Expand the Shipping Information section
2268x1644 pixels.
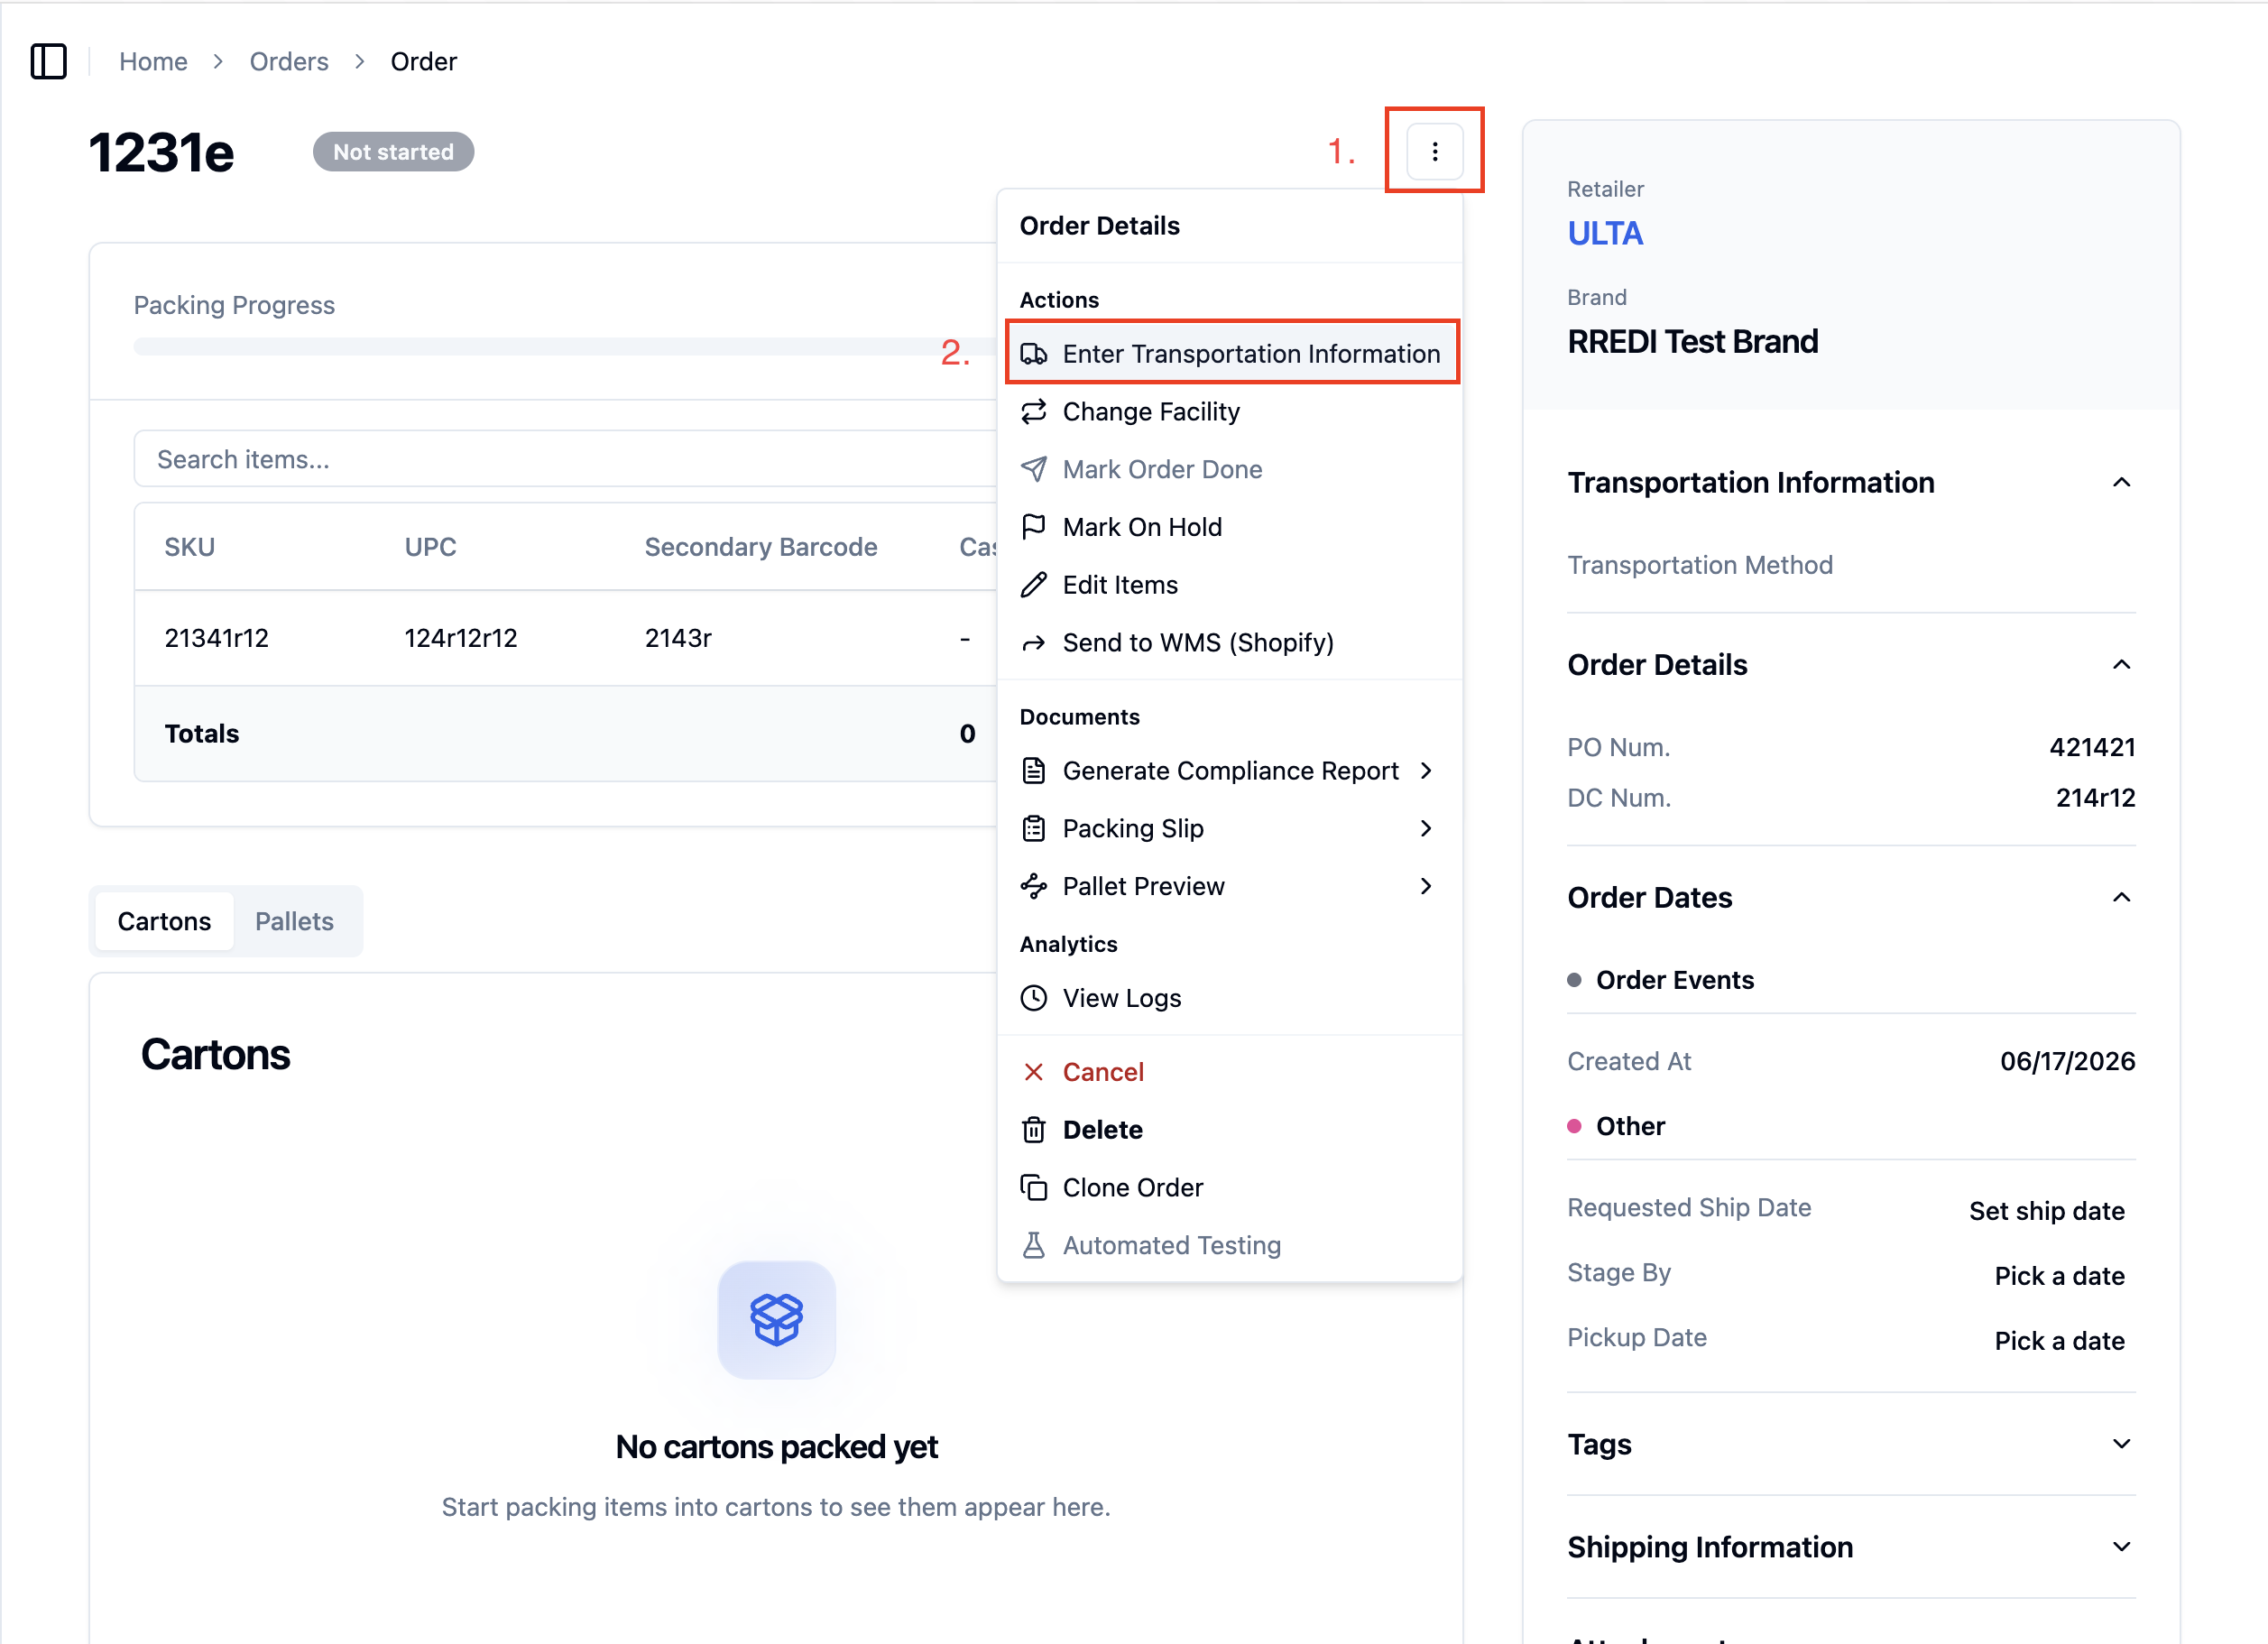2121,1547
